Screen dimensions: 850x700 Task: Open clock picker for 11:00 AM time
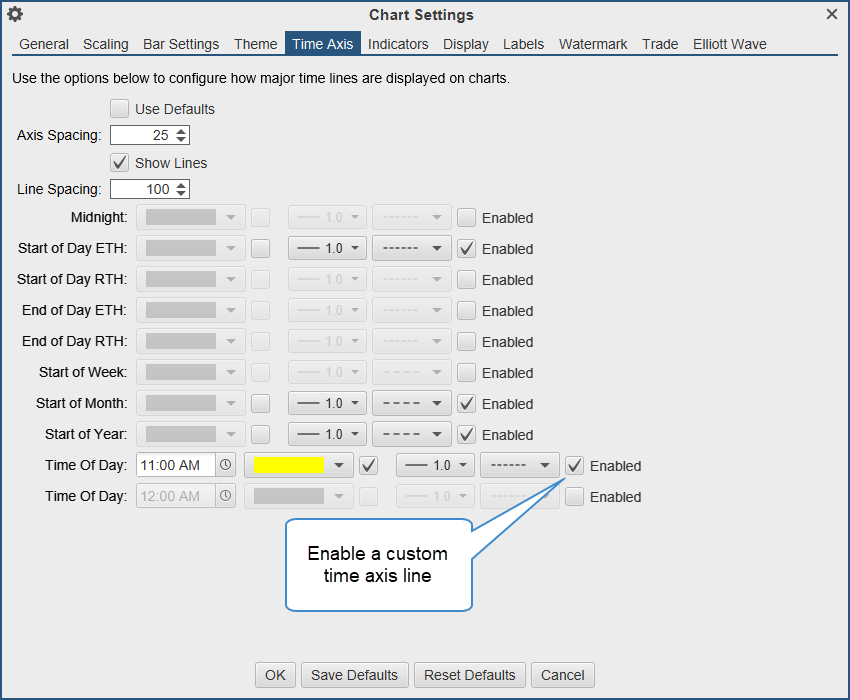[226, 465]
